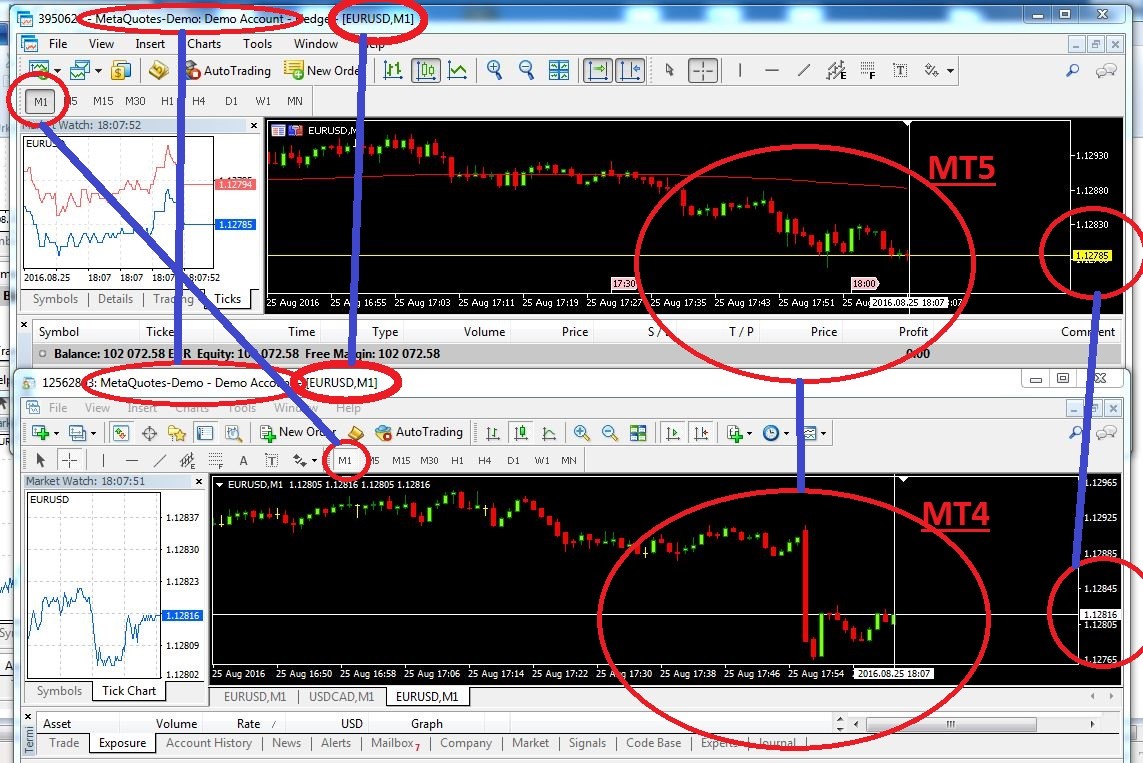
Task: Expand one-click trading triangle on MT4 chart
Action: pos(219,484)
